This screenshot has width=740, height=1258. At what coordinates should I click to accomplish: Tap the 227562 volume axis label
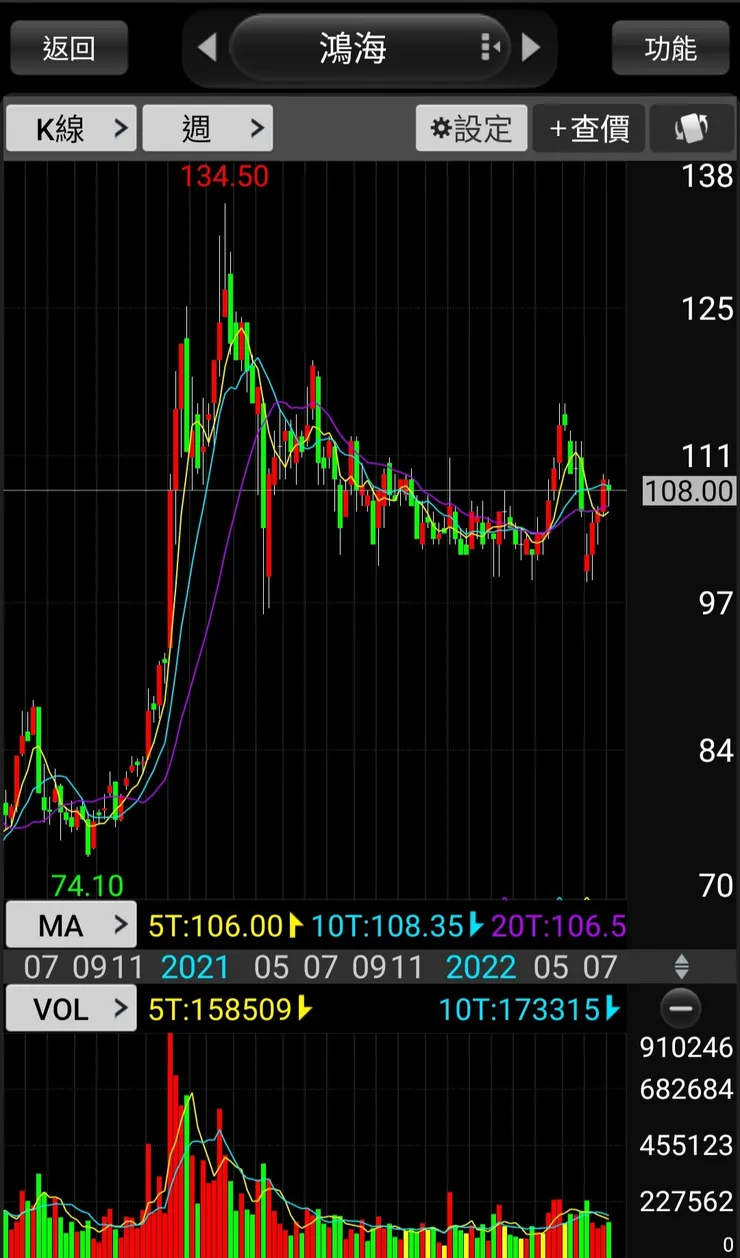[687, 1201]
